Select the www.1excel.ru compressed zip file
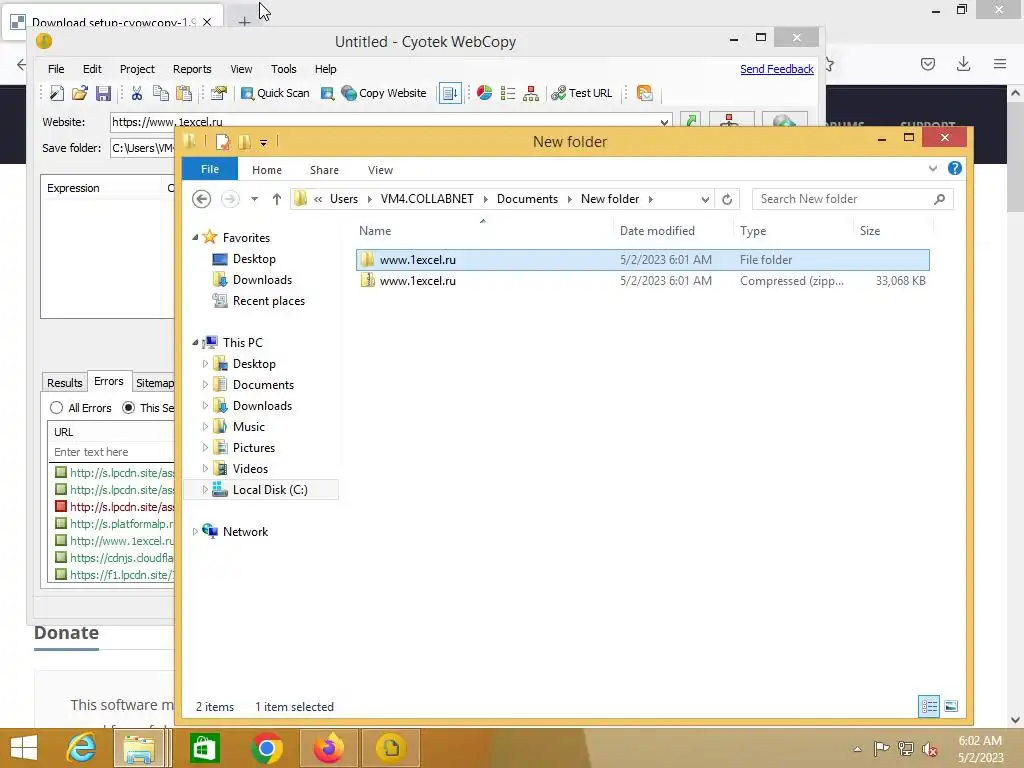 coord(643,281)
